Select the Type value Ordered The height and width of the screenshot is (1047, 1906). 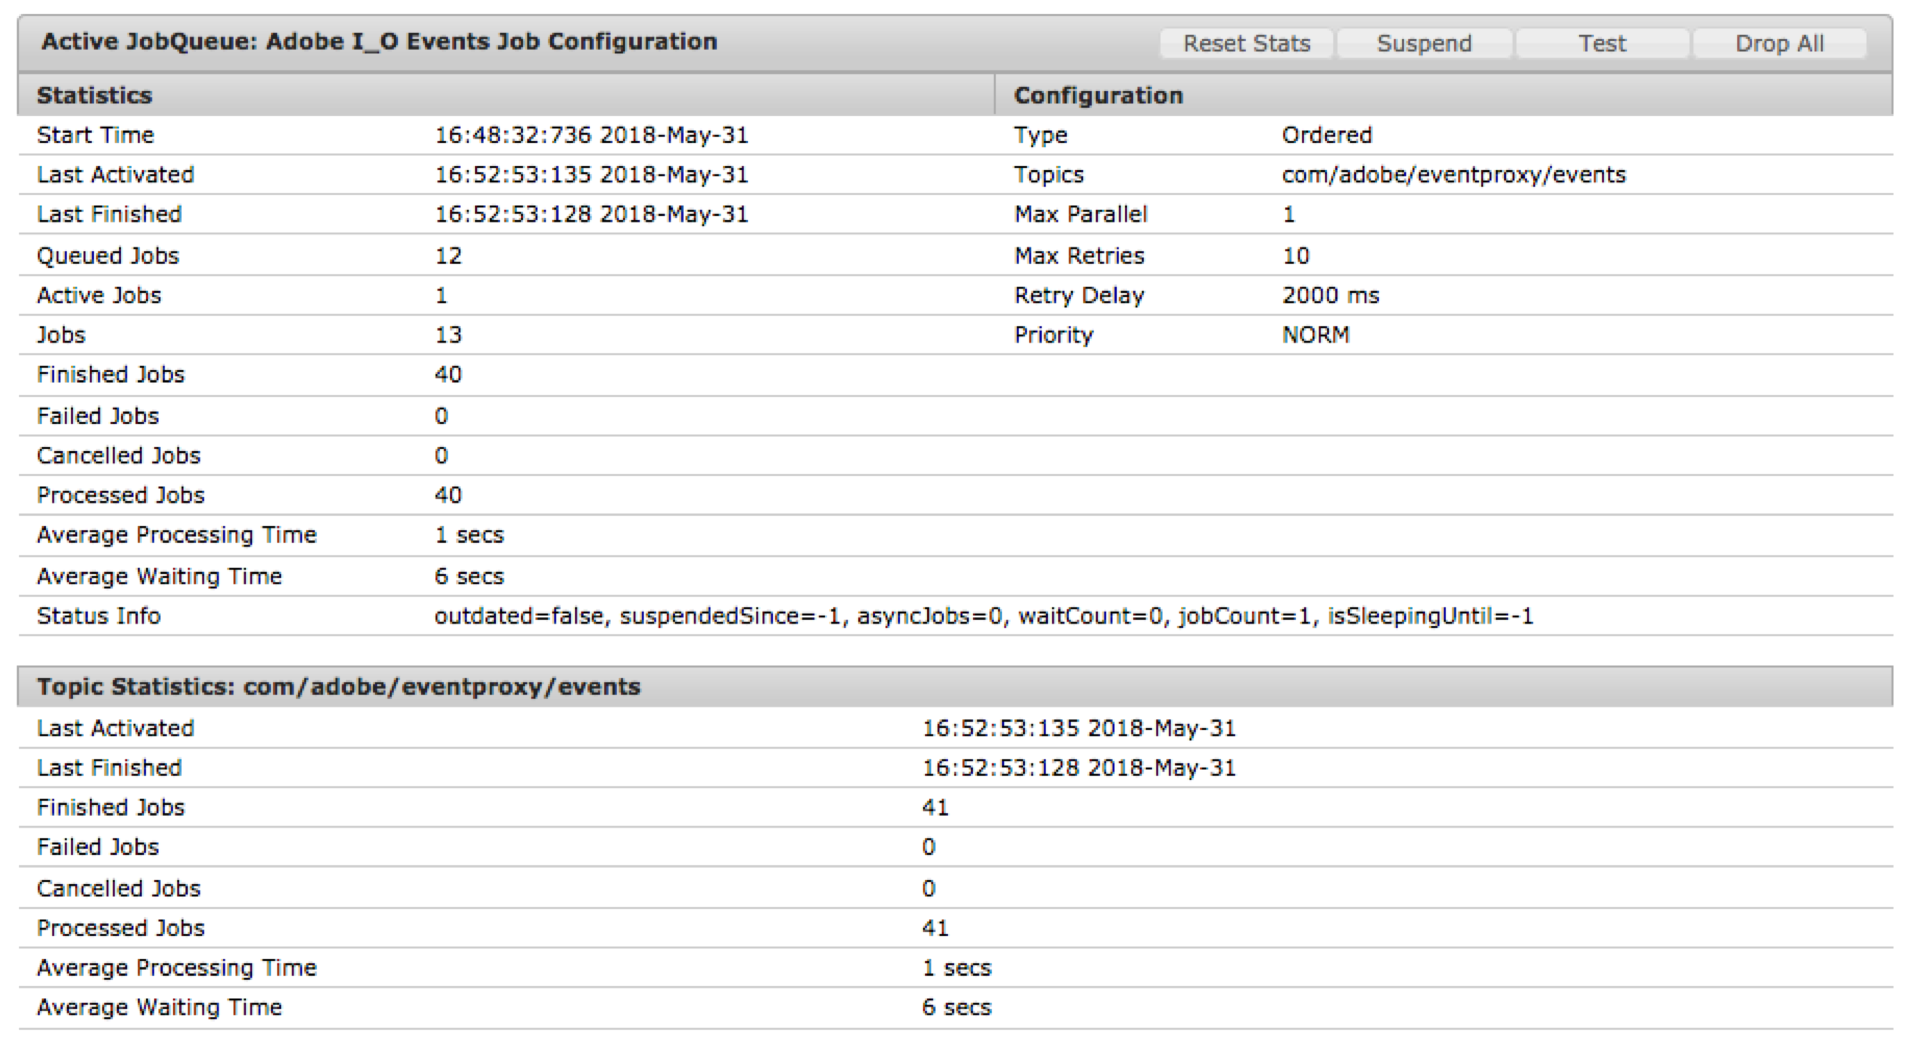(x=1327, y=135)
